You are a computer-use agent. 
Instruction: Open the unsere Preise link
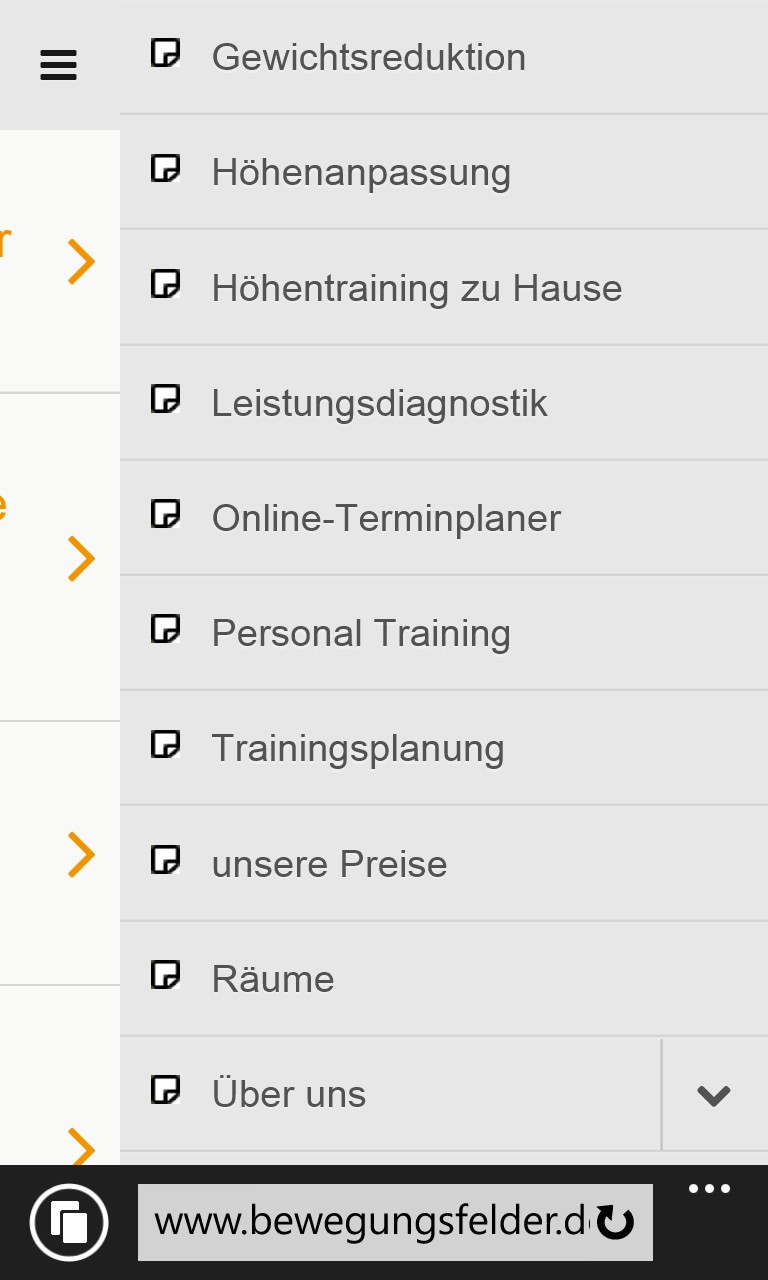click(329, 864)
